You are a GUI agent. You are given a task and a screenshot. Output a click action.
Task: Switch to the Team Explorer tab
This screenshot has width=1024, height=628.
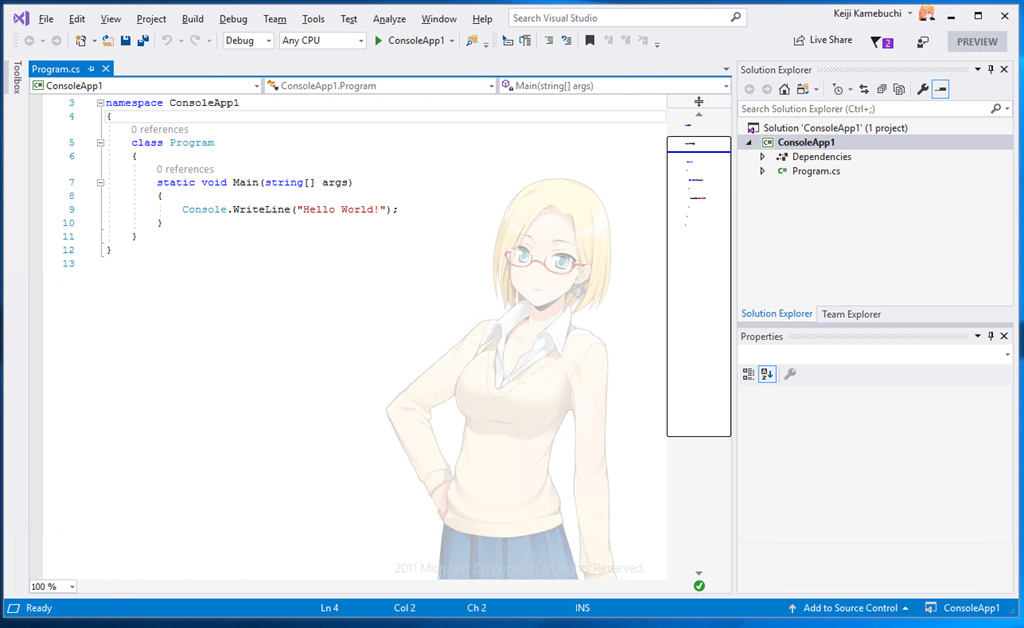tap(851, 314)
